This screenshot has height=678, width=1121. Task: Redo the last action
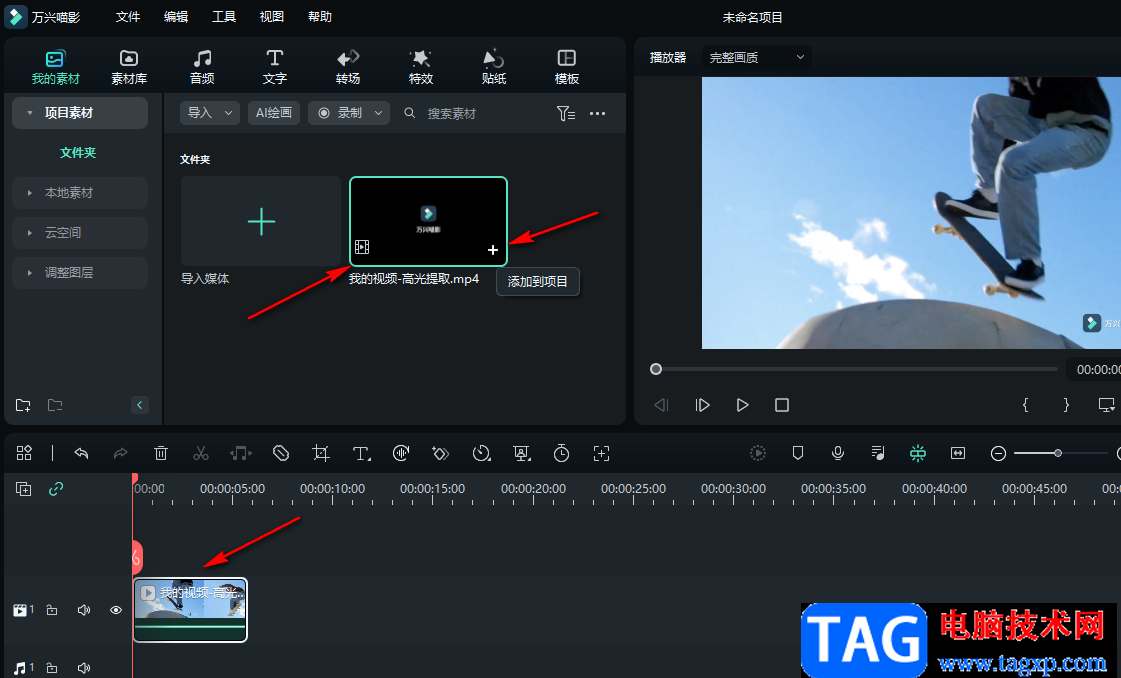(x=121, y=453)
